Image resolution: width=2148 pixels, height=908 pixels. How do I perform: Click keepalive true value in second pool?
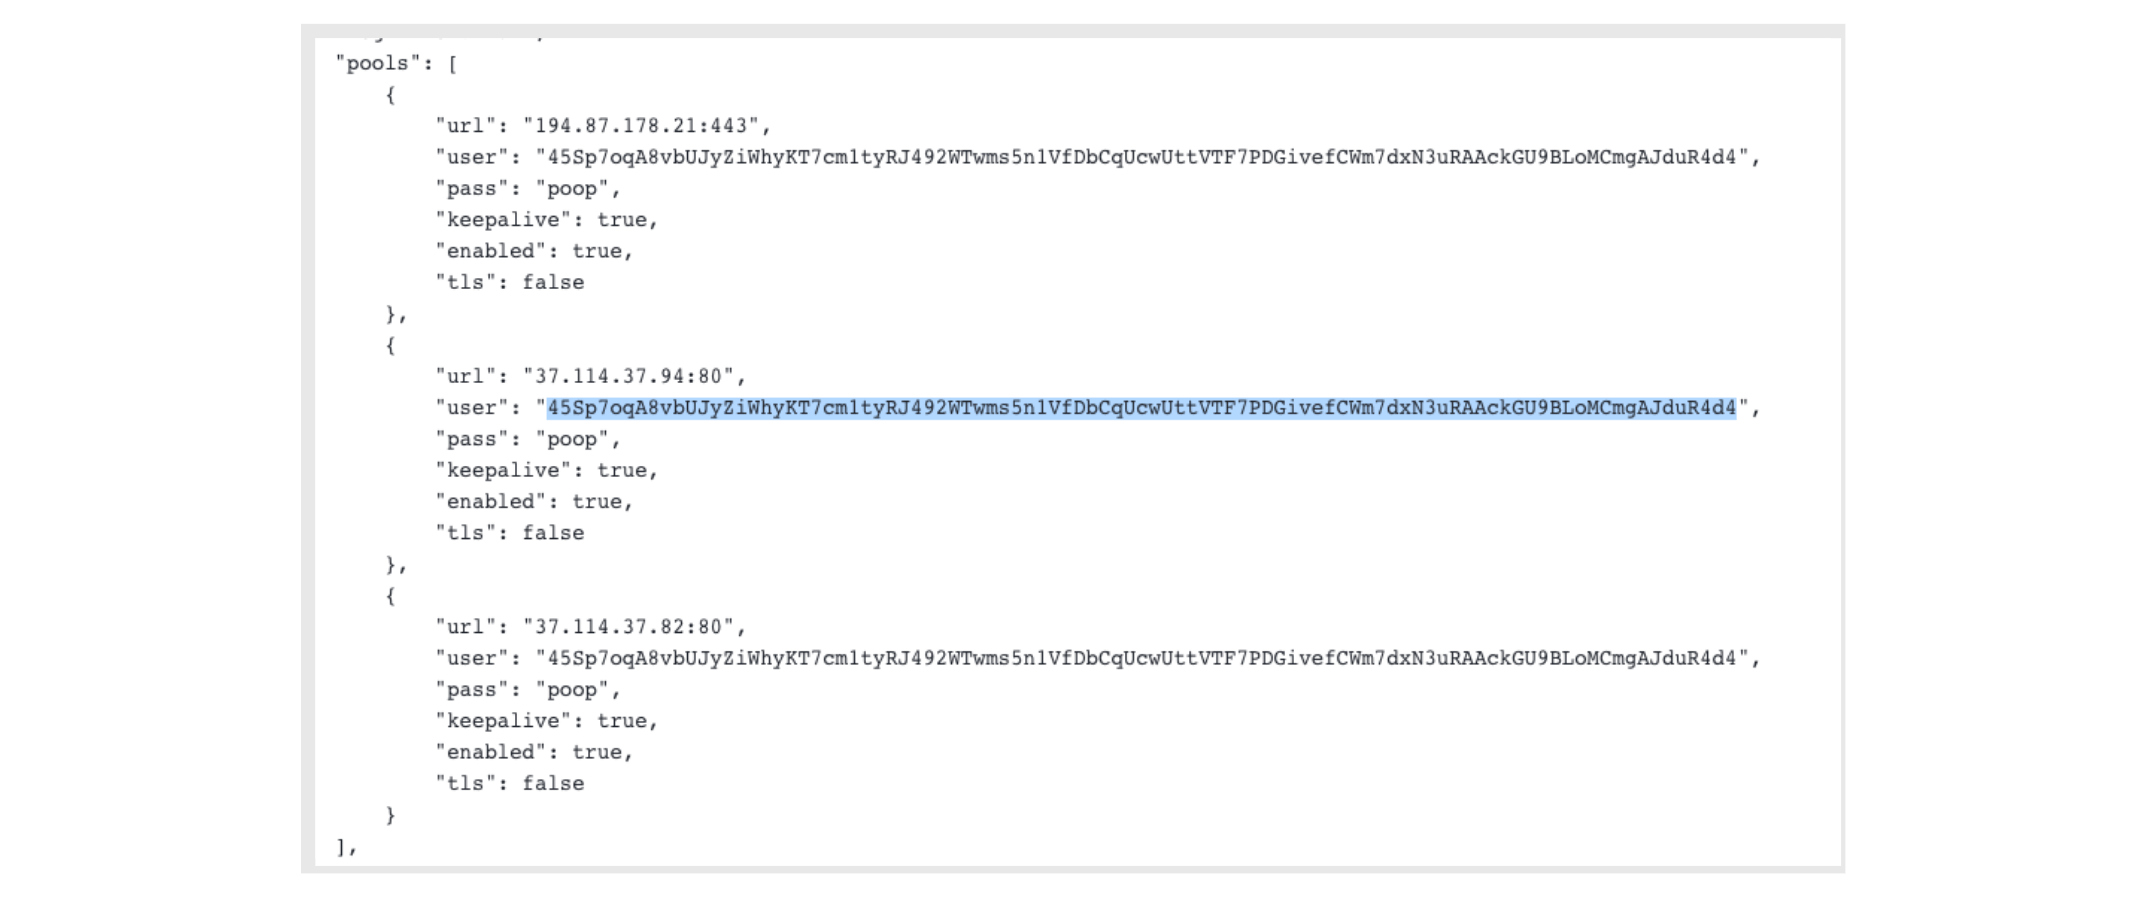coord(622,471)
